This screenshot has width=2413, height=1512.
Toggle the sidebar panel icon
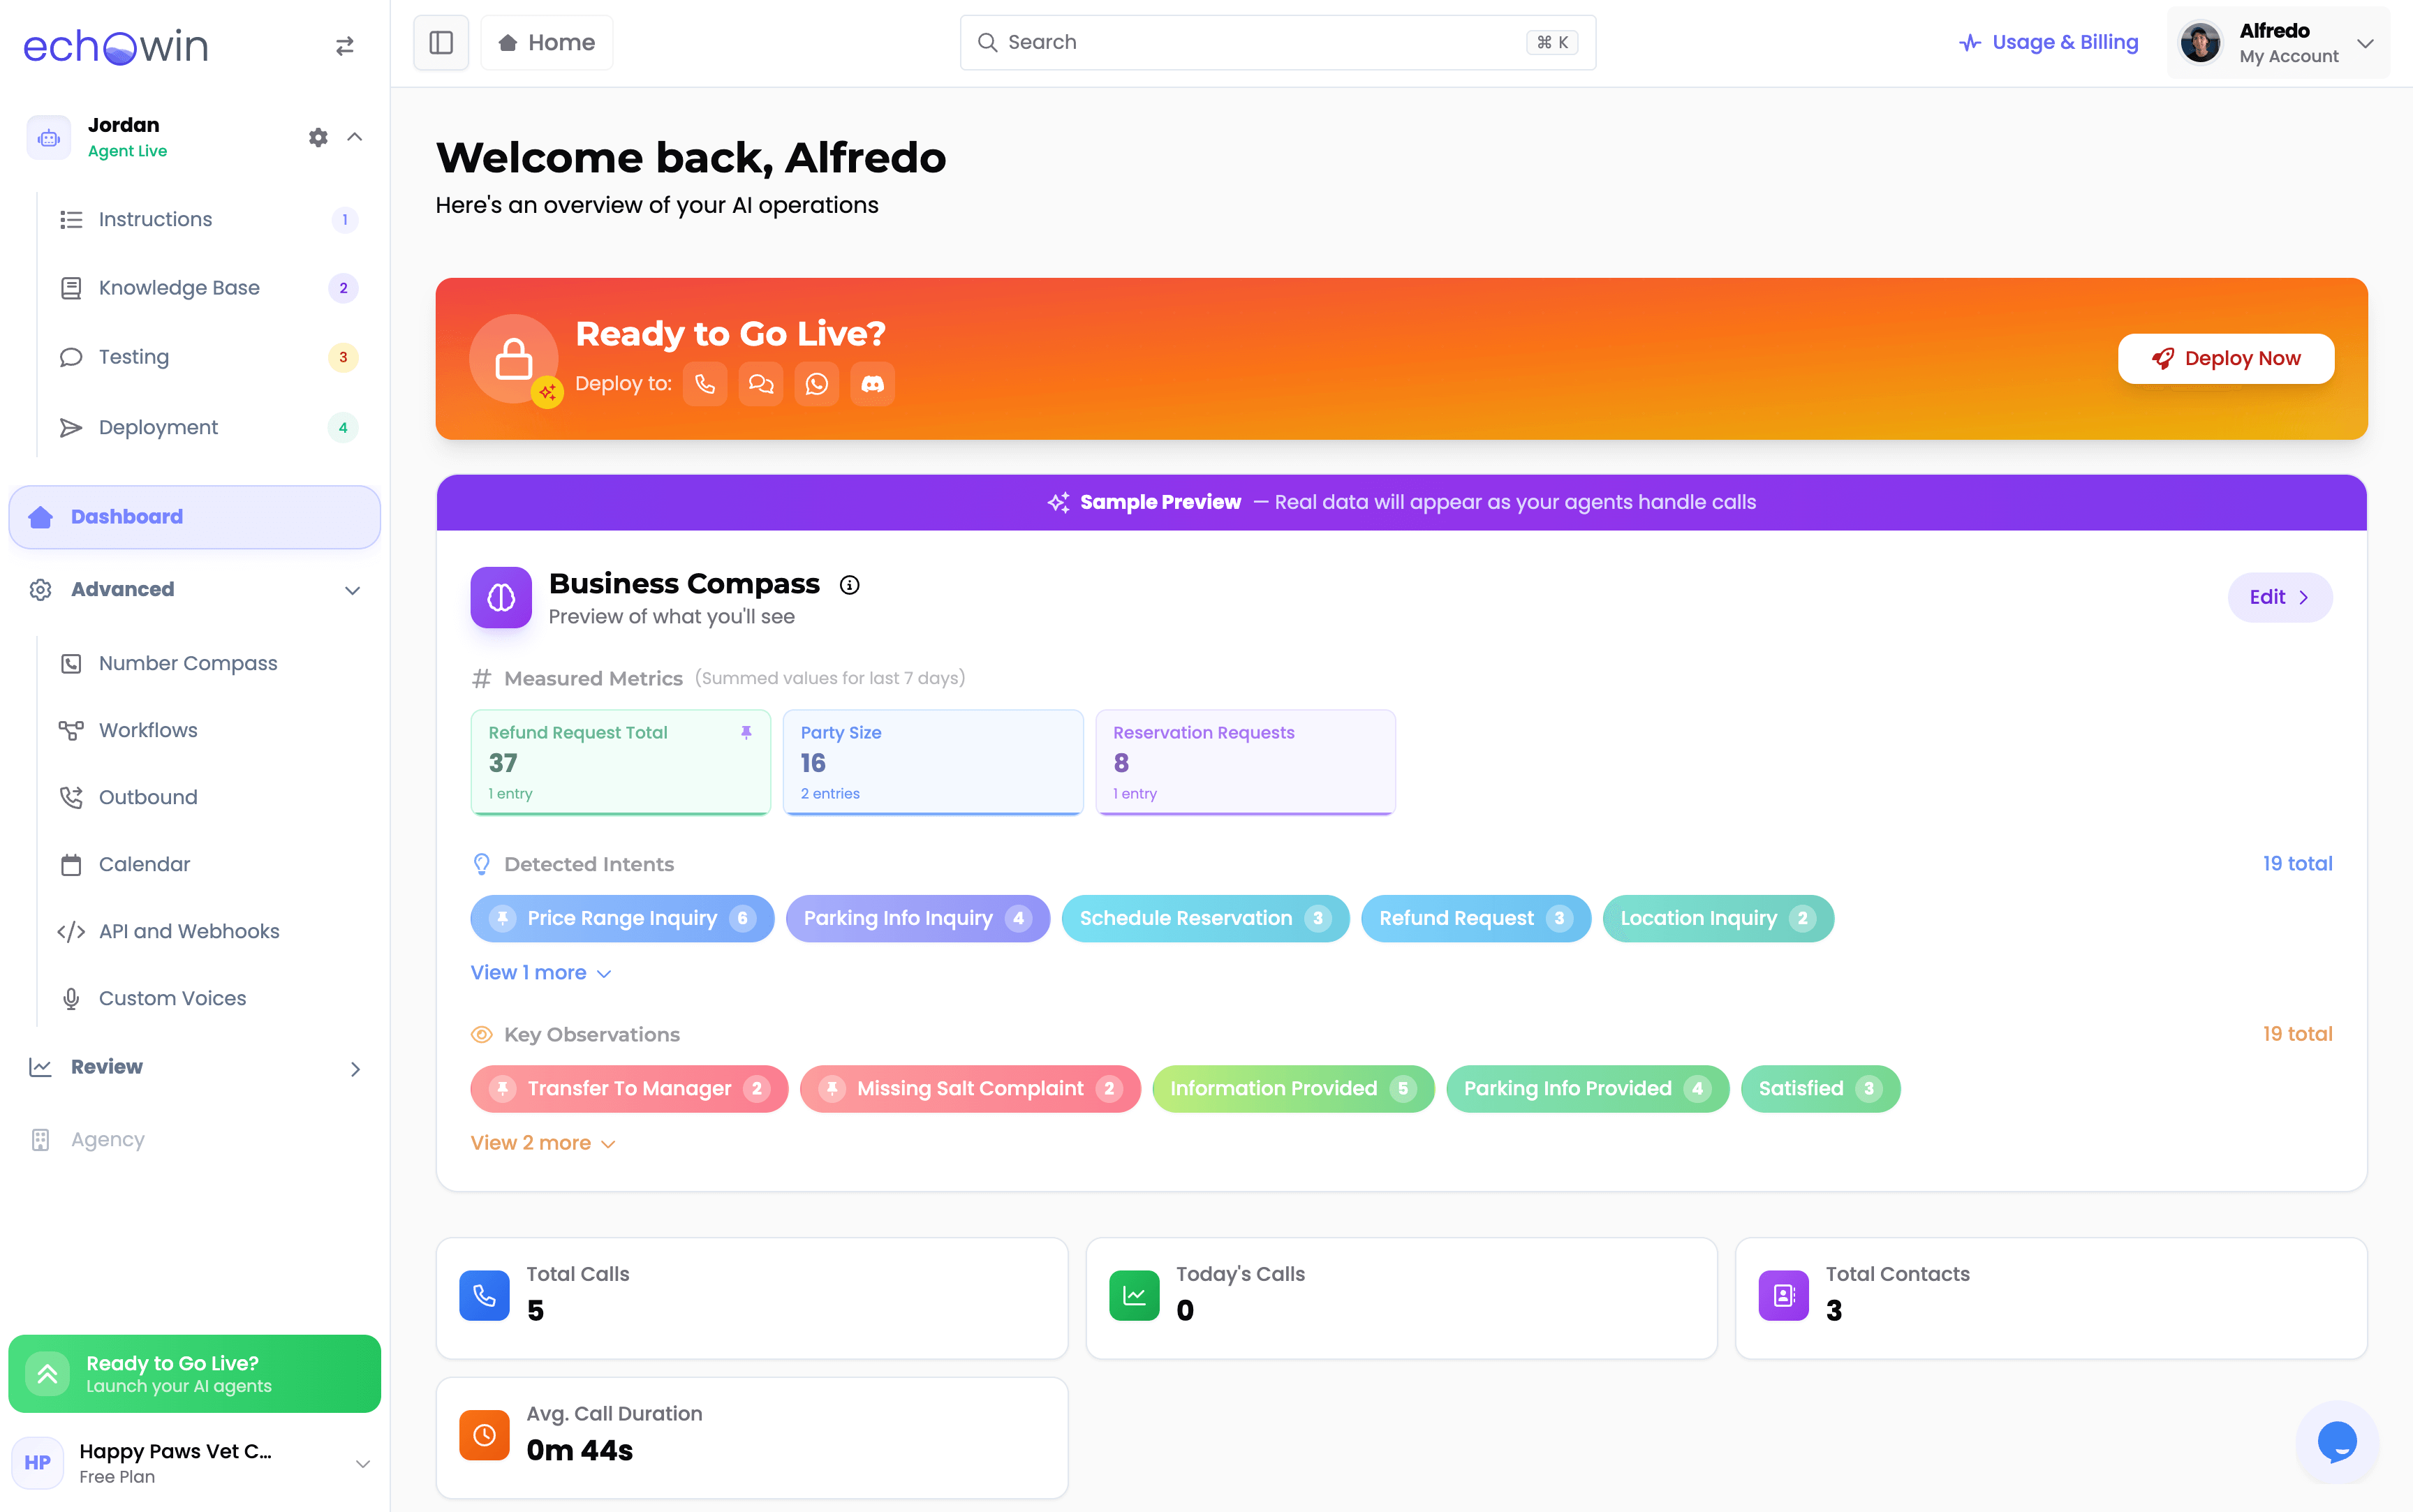(x=441, y=42)
